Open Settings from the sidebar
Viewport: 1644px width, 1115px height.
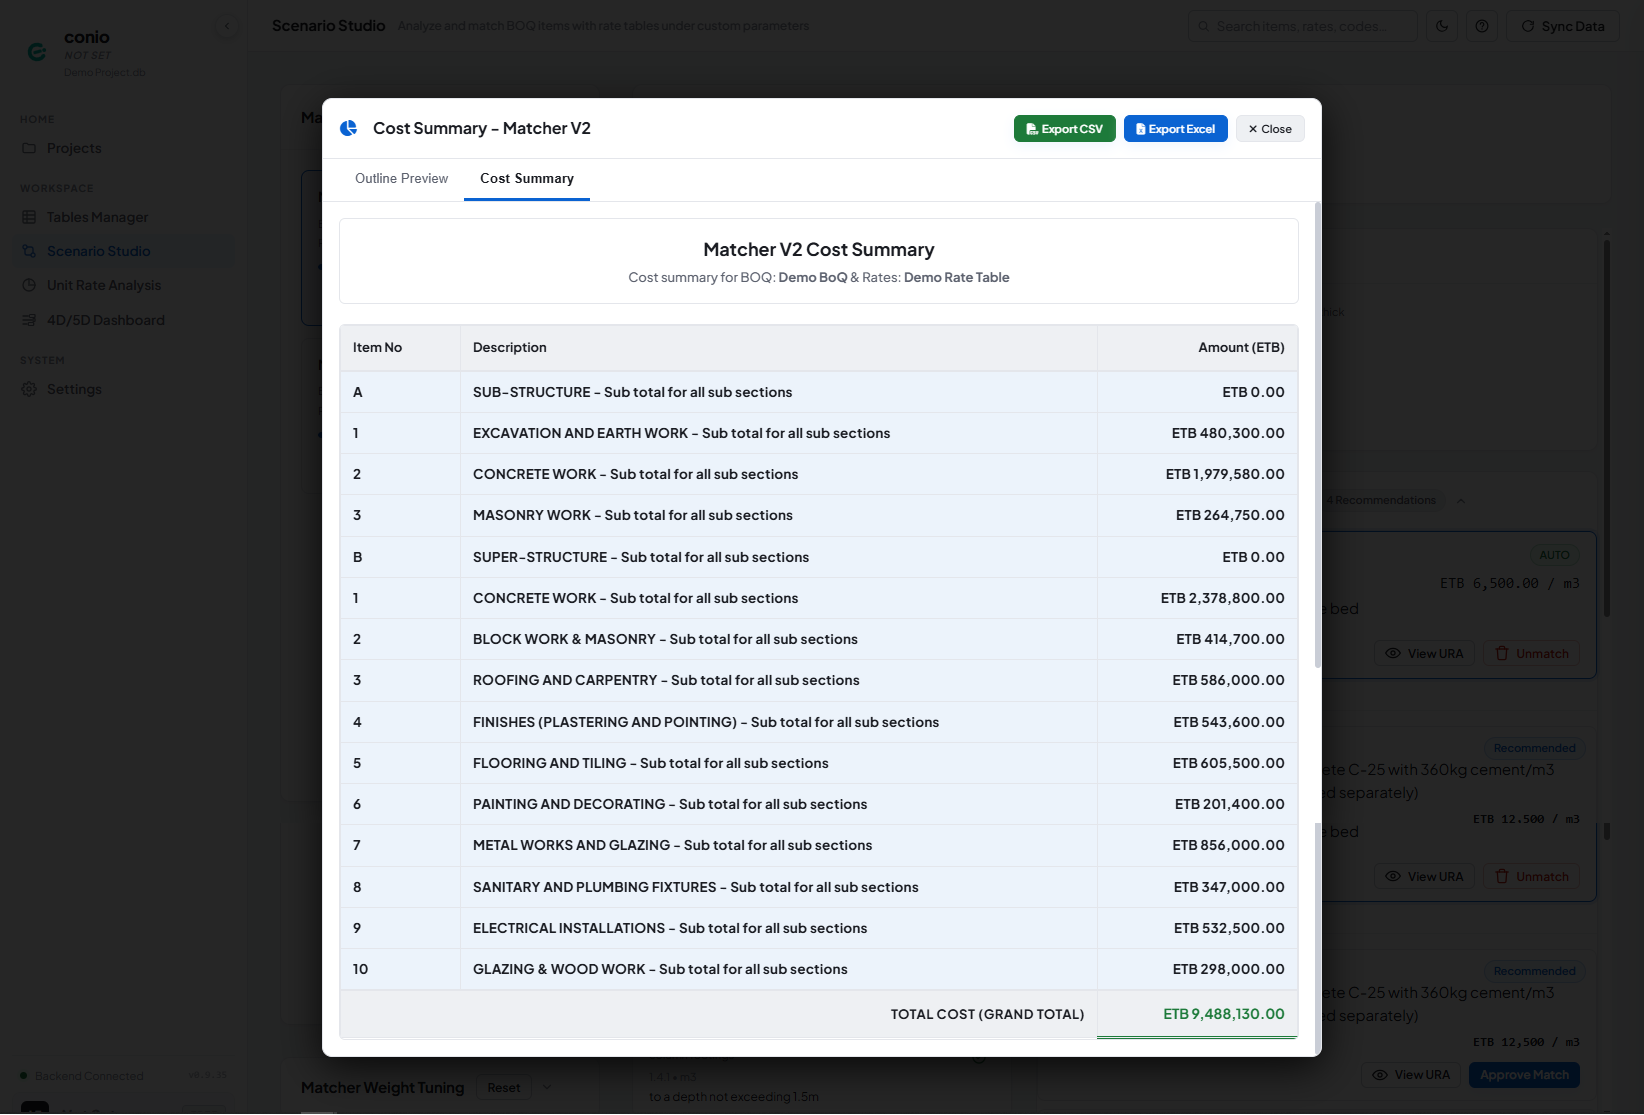coord(125,389)
